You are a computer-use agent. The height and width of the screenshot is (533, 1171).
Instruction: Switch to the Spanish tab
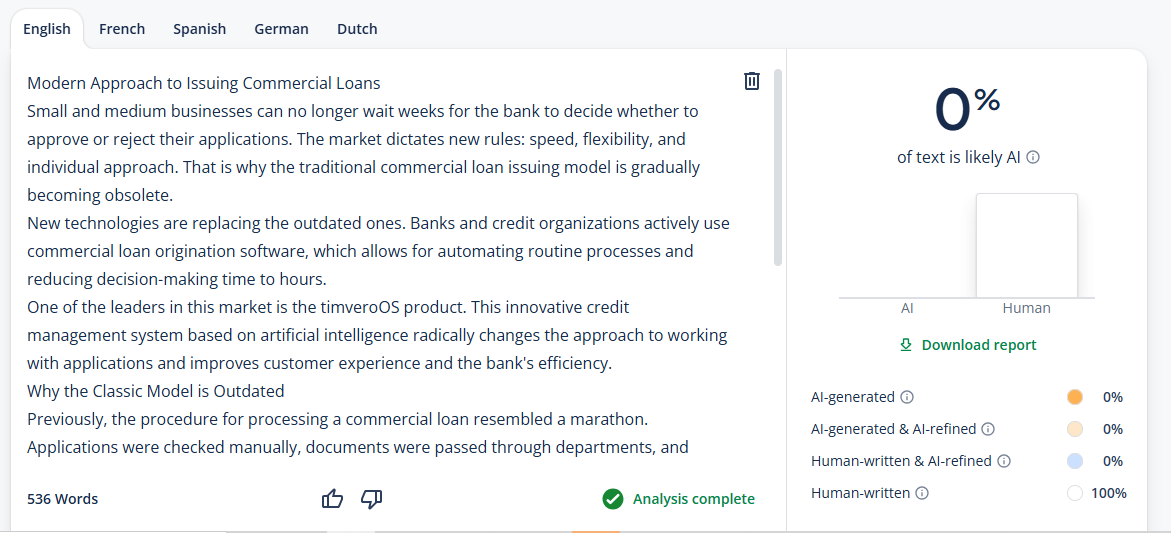coord(199,29)
